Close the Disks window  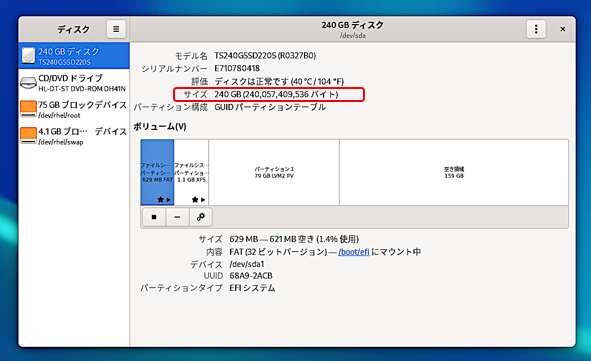tap(563, 29)
